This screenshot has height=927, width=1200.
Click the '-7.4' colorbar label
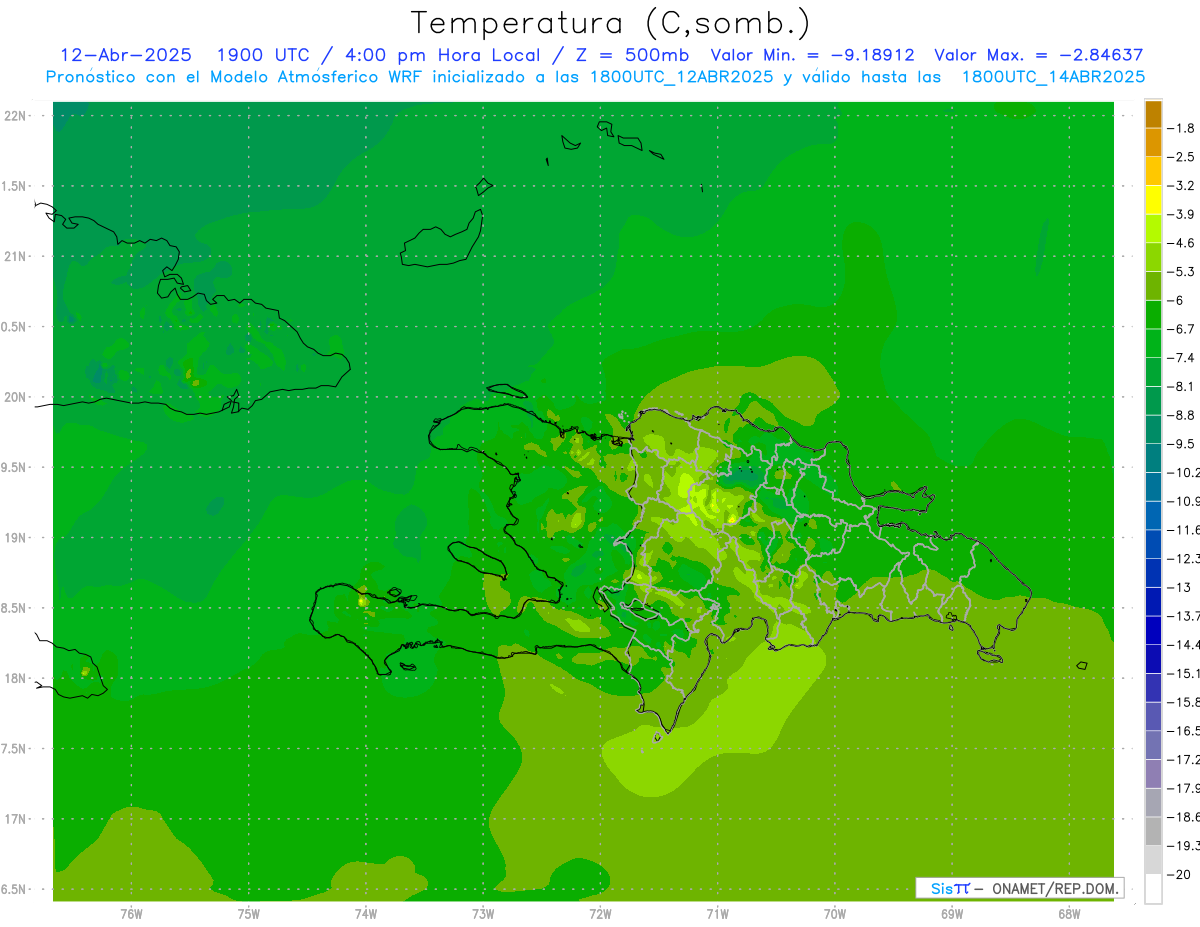click(1181, 358)
